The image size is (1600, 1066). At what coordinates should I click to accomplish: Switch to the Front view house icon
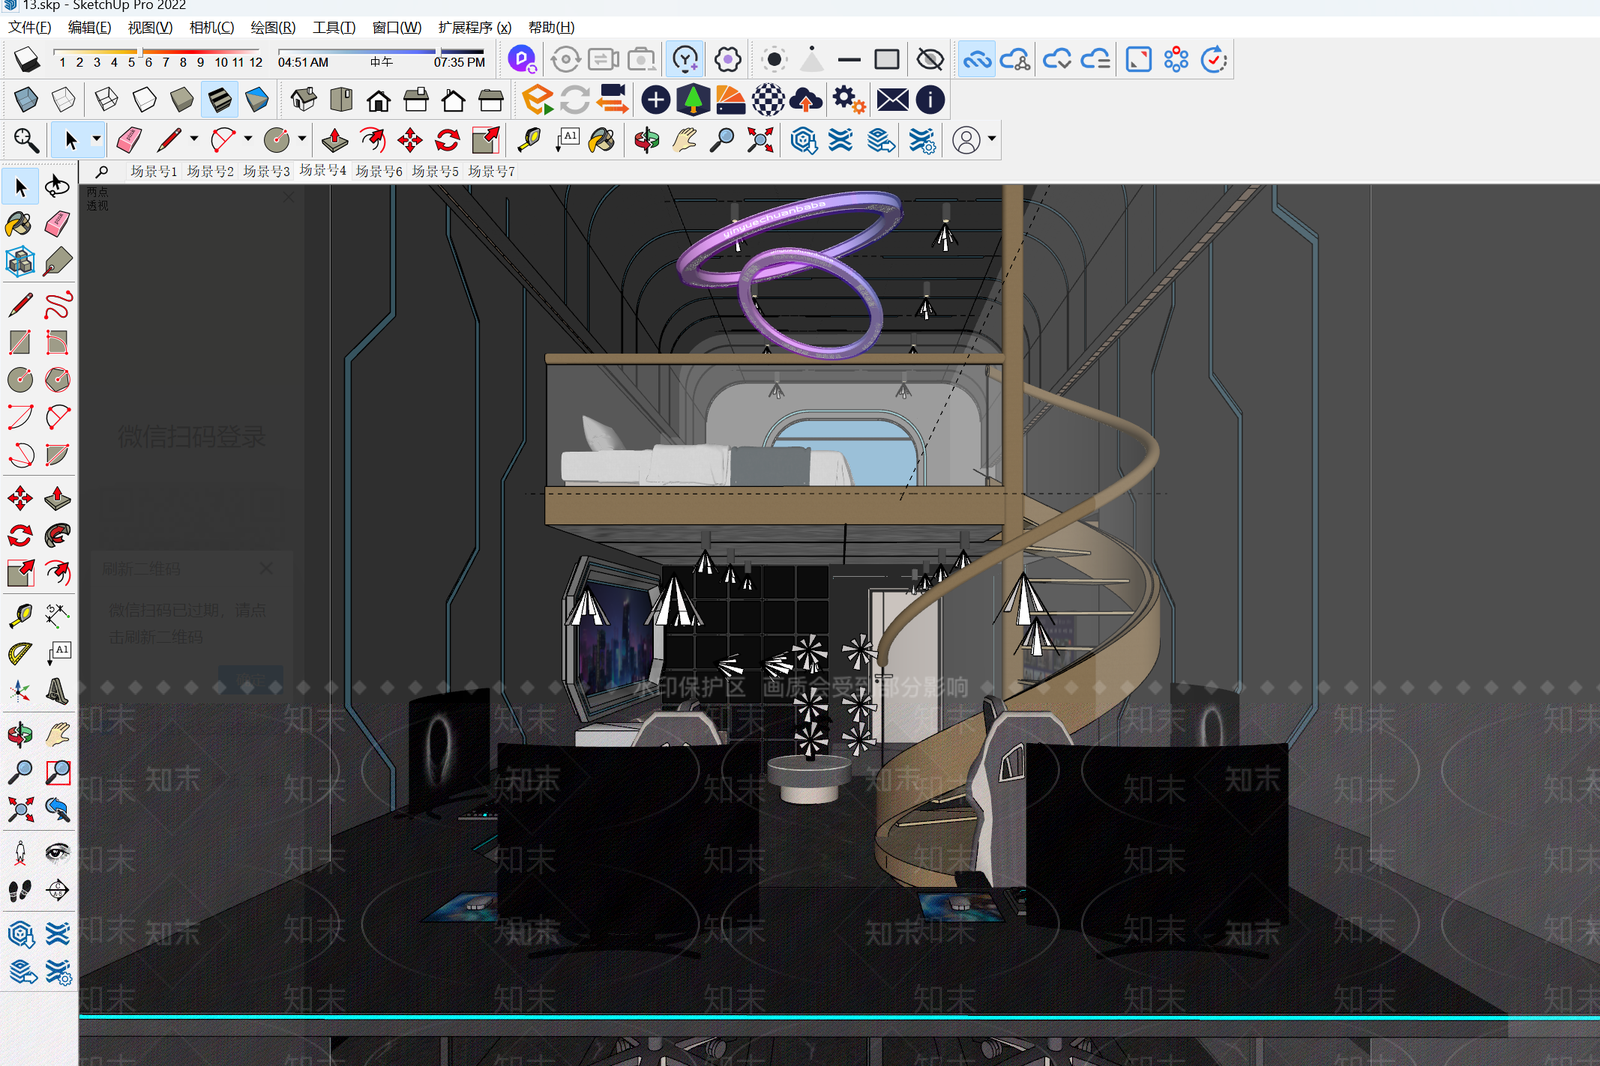(x=378, y=99)
